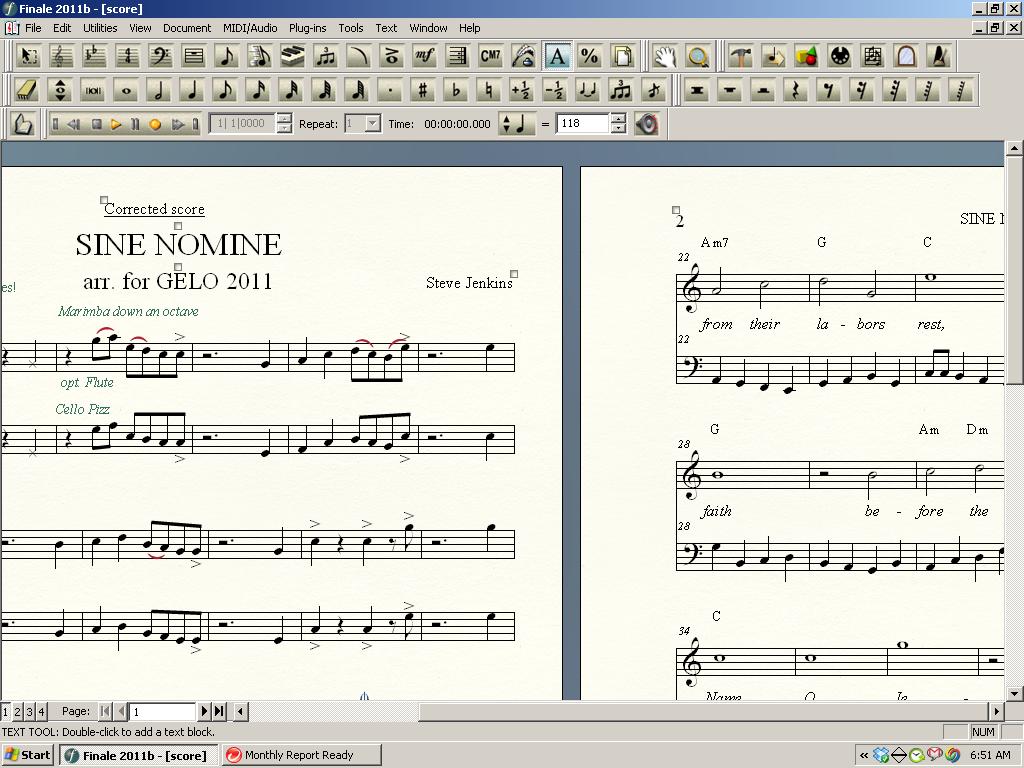This screenshot has height=768, width=1024.
Task: Choose the Articulation tool
Action: coord(392,56)
